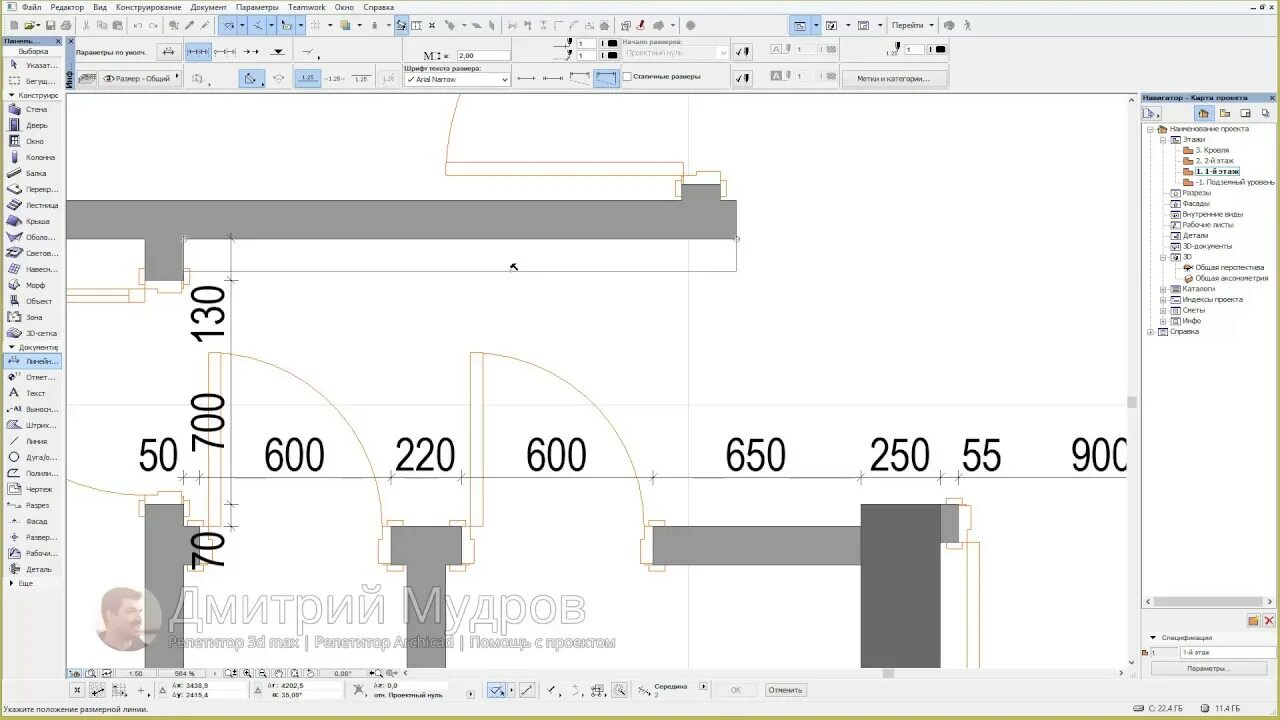Select 3. Кровля story in navigator
The image size is (1280, 720).
(x=1212, y=150)
